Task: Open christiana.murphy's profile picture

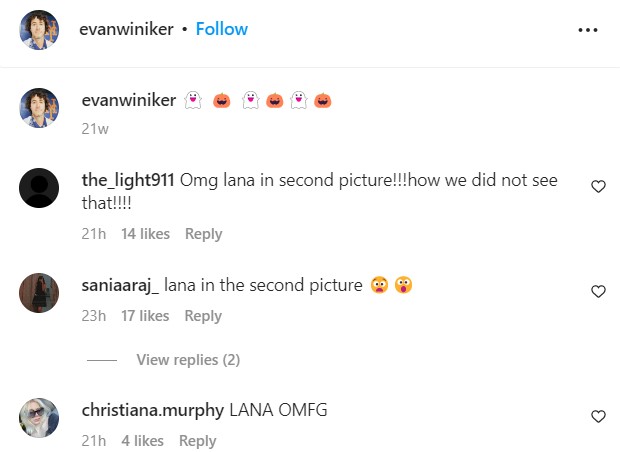Action: click(x=39, y=417)
